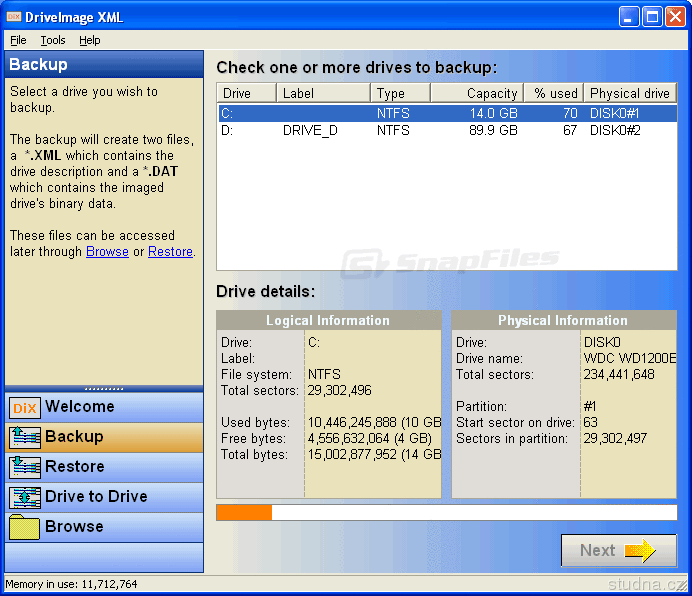The width and height of the screenshot is (692, 596).
Task: Click the Used bytes value 10,446,245,888
Action: click(x=352, y=422)
